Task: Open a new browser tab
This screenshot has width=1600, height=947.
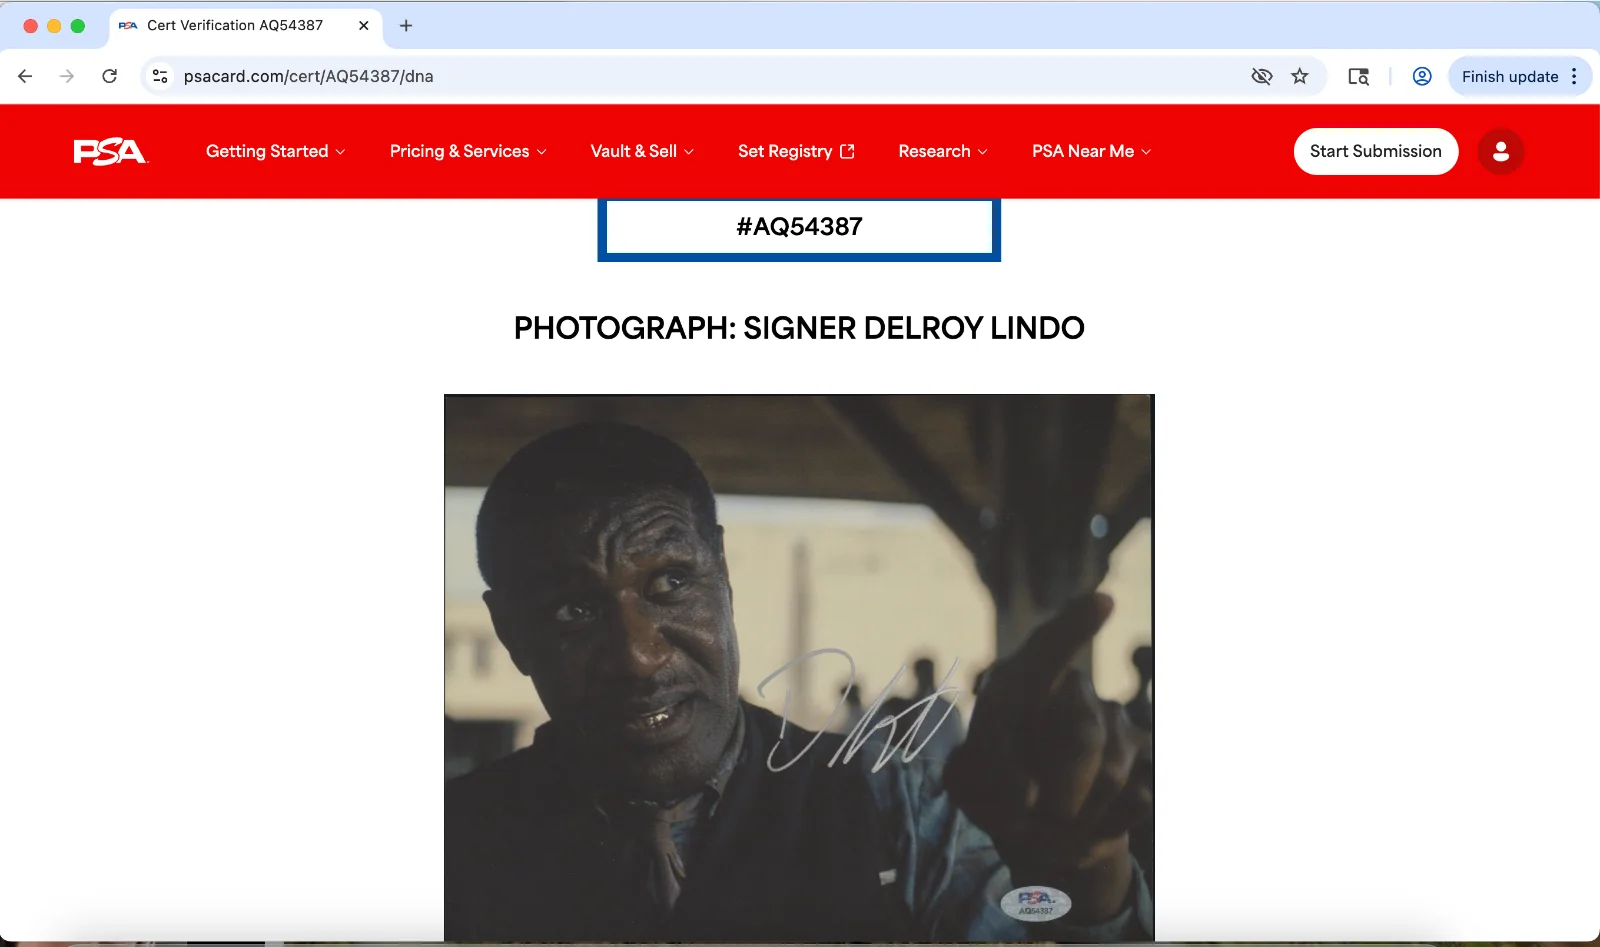Action: 406,26
